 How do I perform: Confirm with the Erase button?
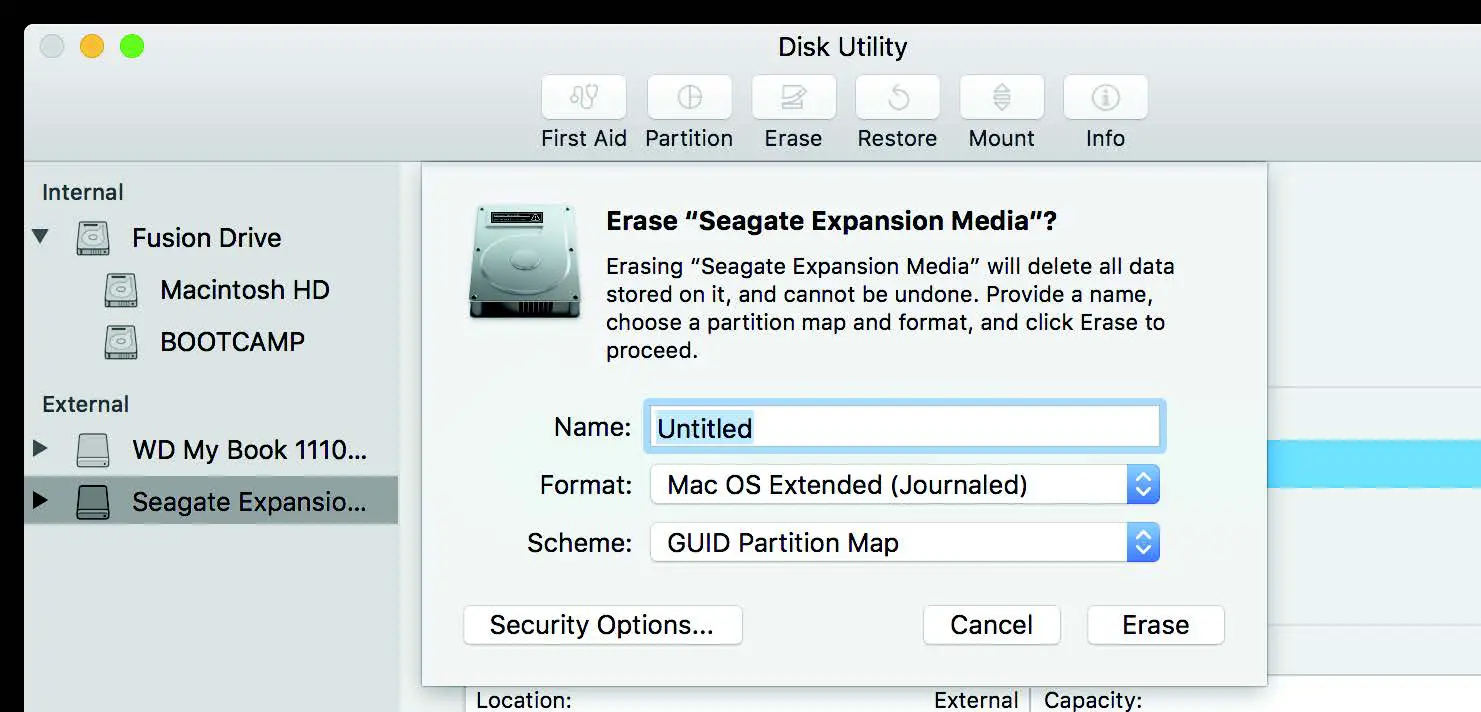point(1155,625)
